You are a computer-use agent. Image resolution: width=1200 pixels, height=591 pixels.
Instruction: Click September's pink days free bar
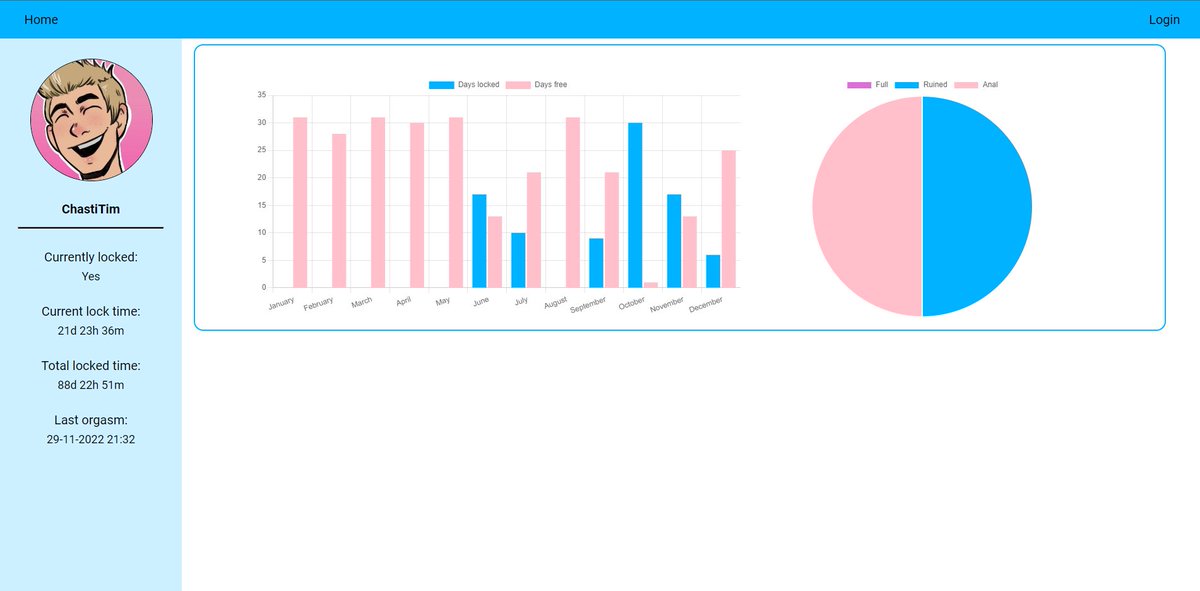click(x=612, y=229)
